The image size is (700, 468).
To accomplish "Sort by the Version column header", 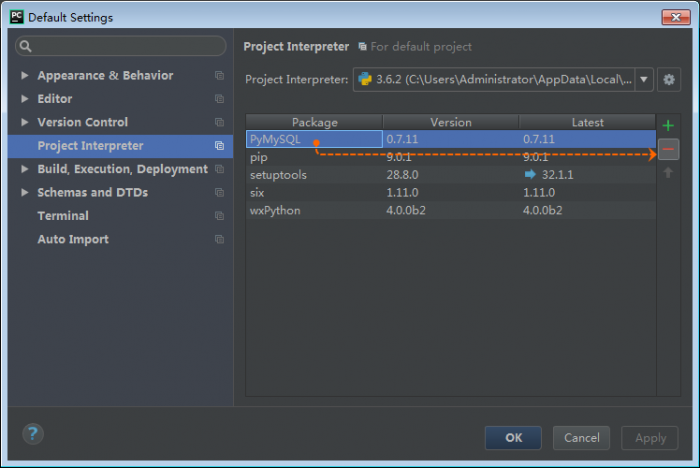I will click(x=450, y=122).
